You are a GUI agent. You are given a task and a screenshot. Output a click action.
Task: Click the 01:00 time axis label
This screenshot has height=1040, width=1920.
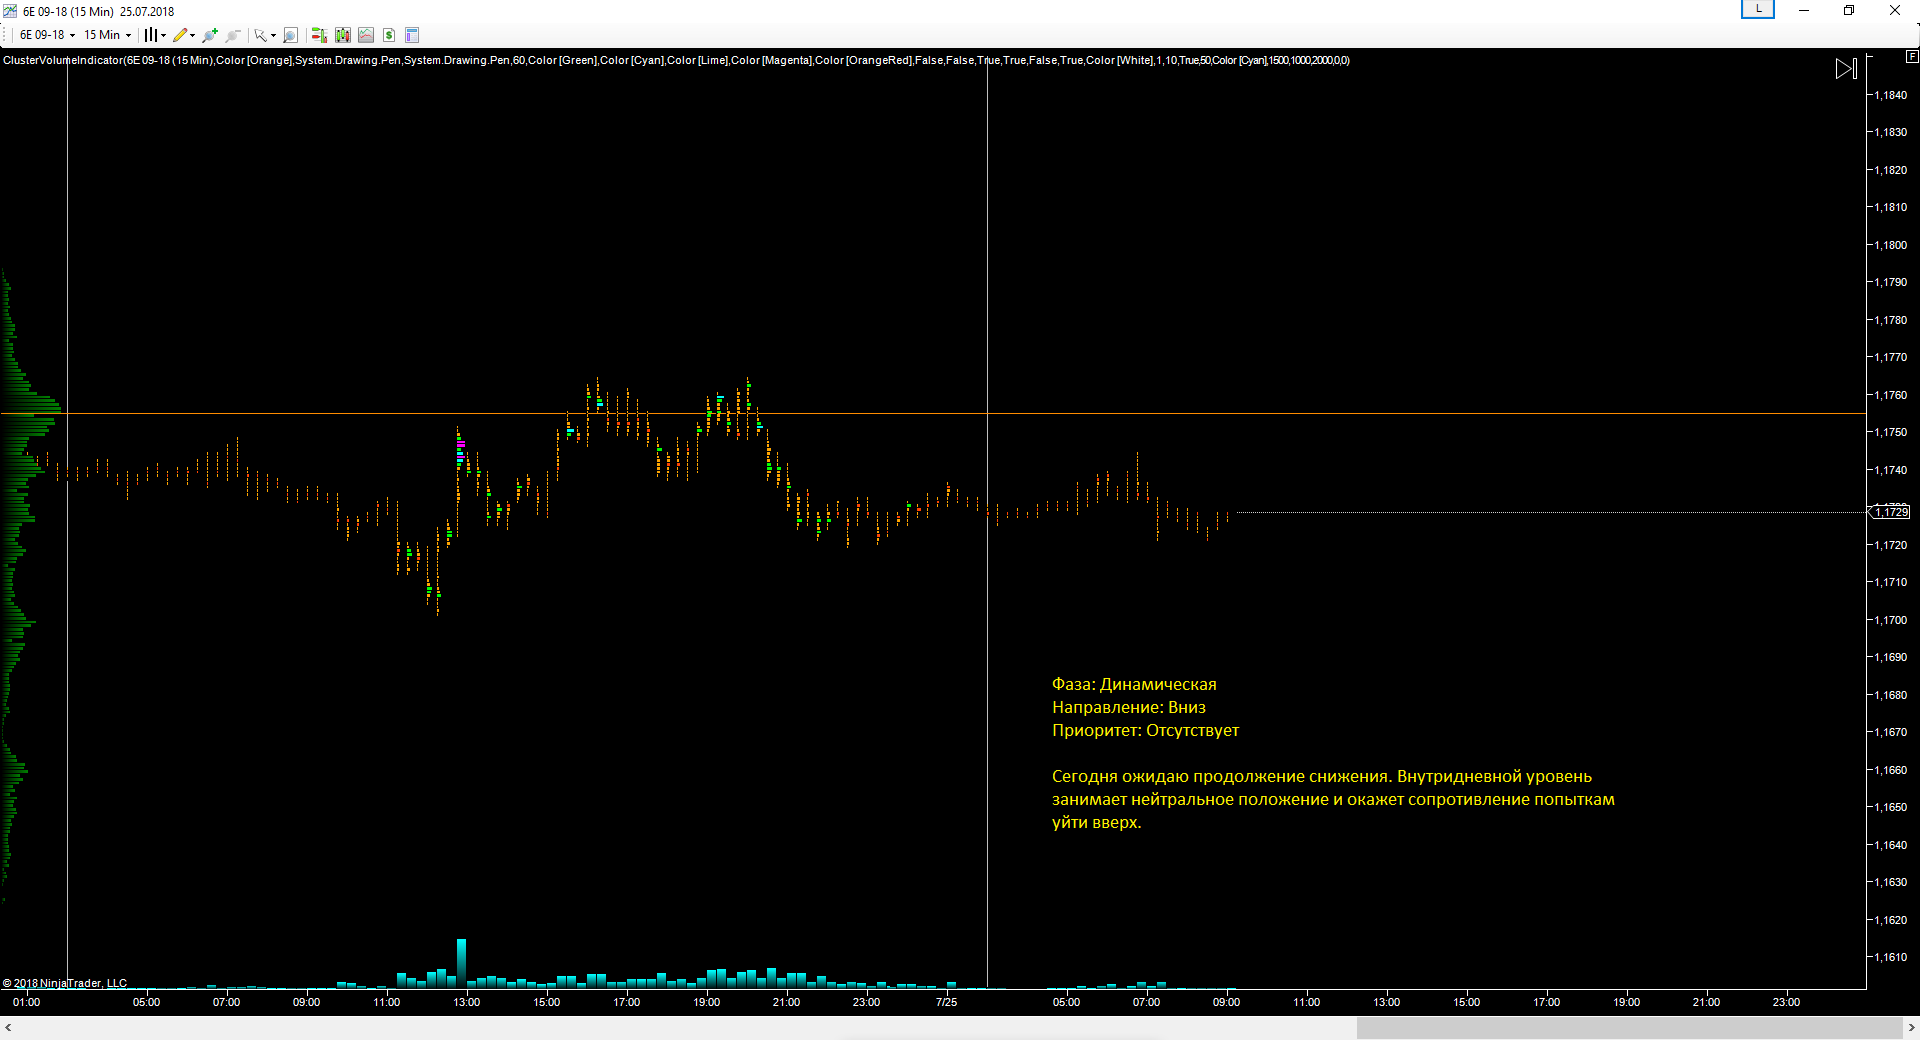click(x=26, y=1002)
